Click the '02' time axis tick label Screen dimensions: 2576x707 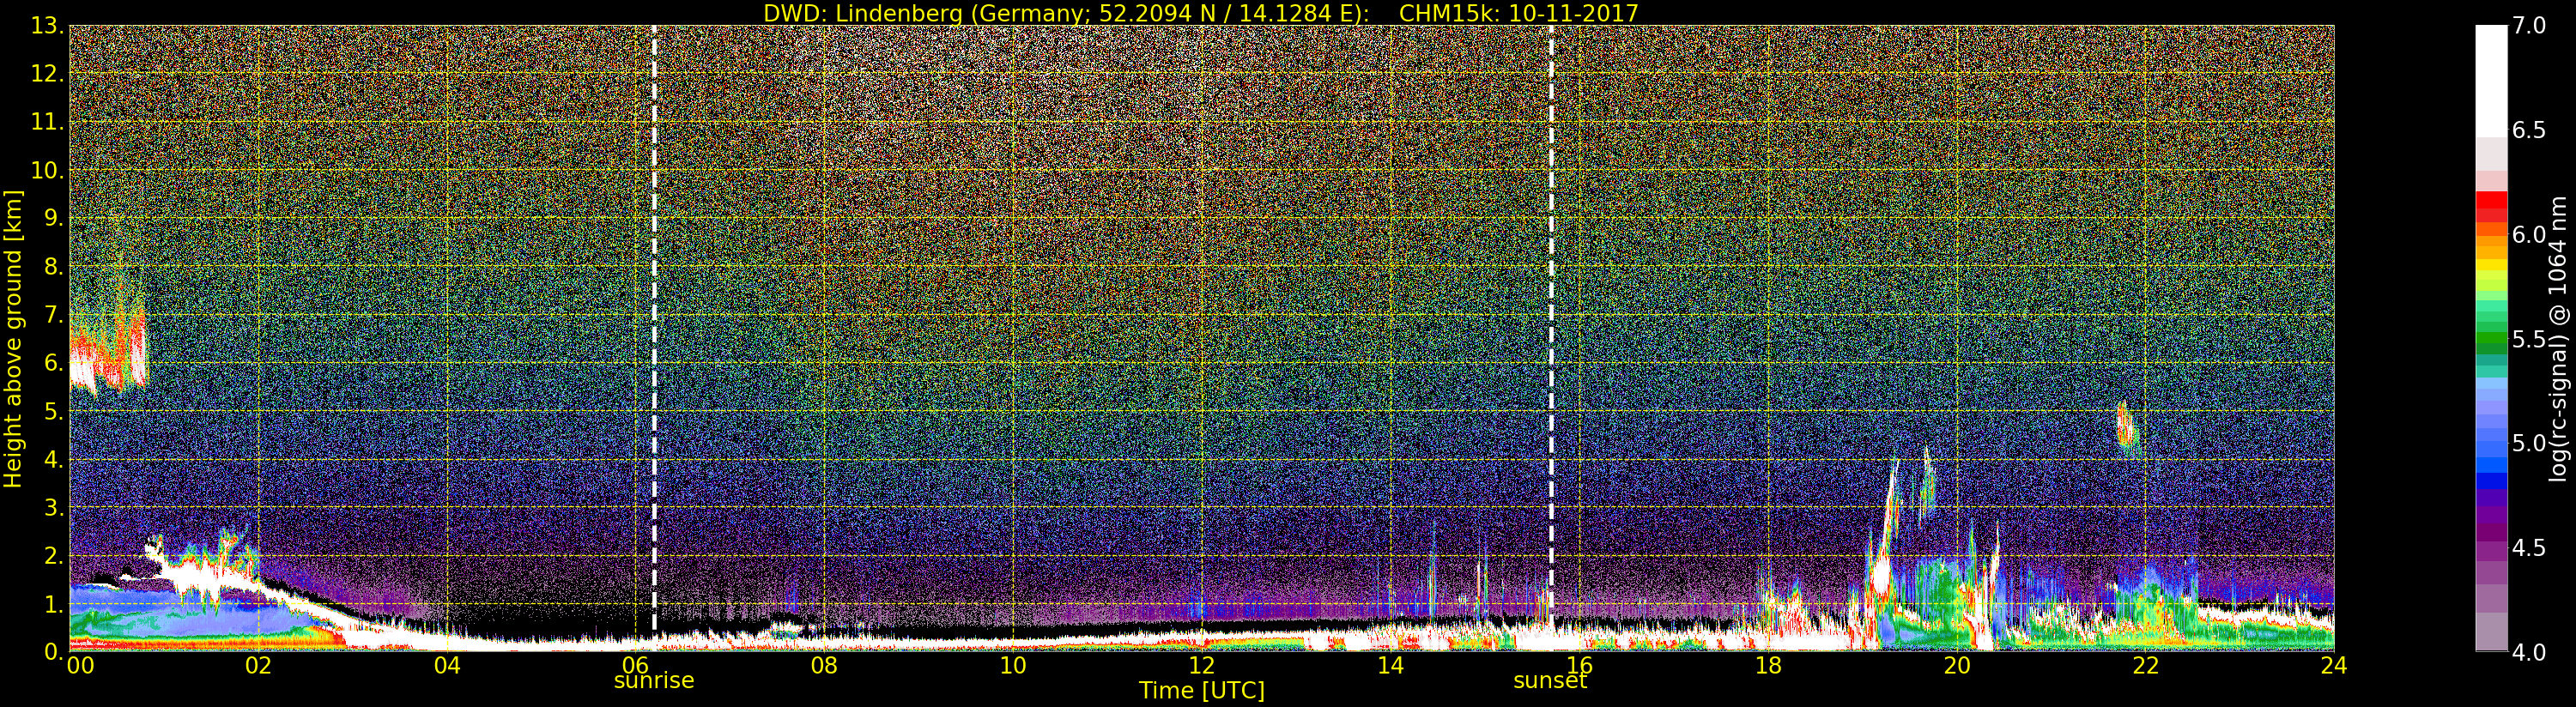pos(258,665)
